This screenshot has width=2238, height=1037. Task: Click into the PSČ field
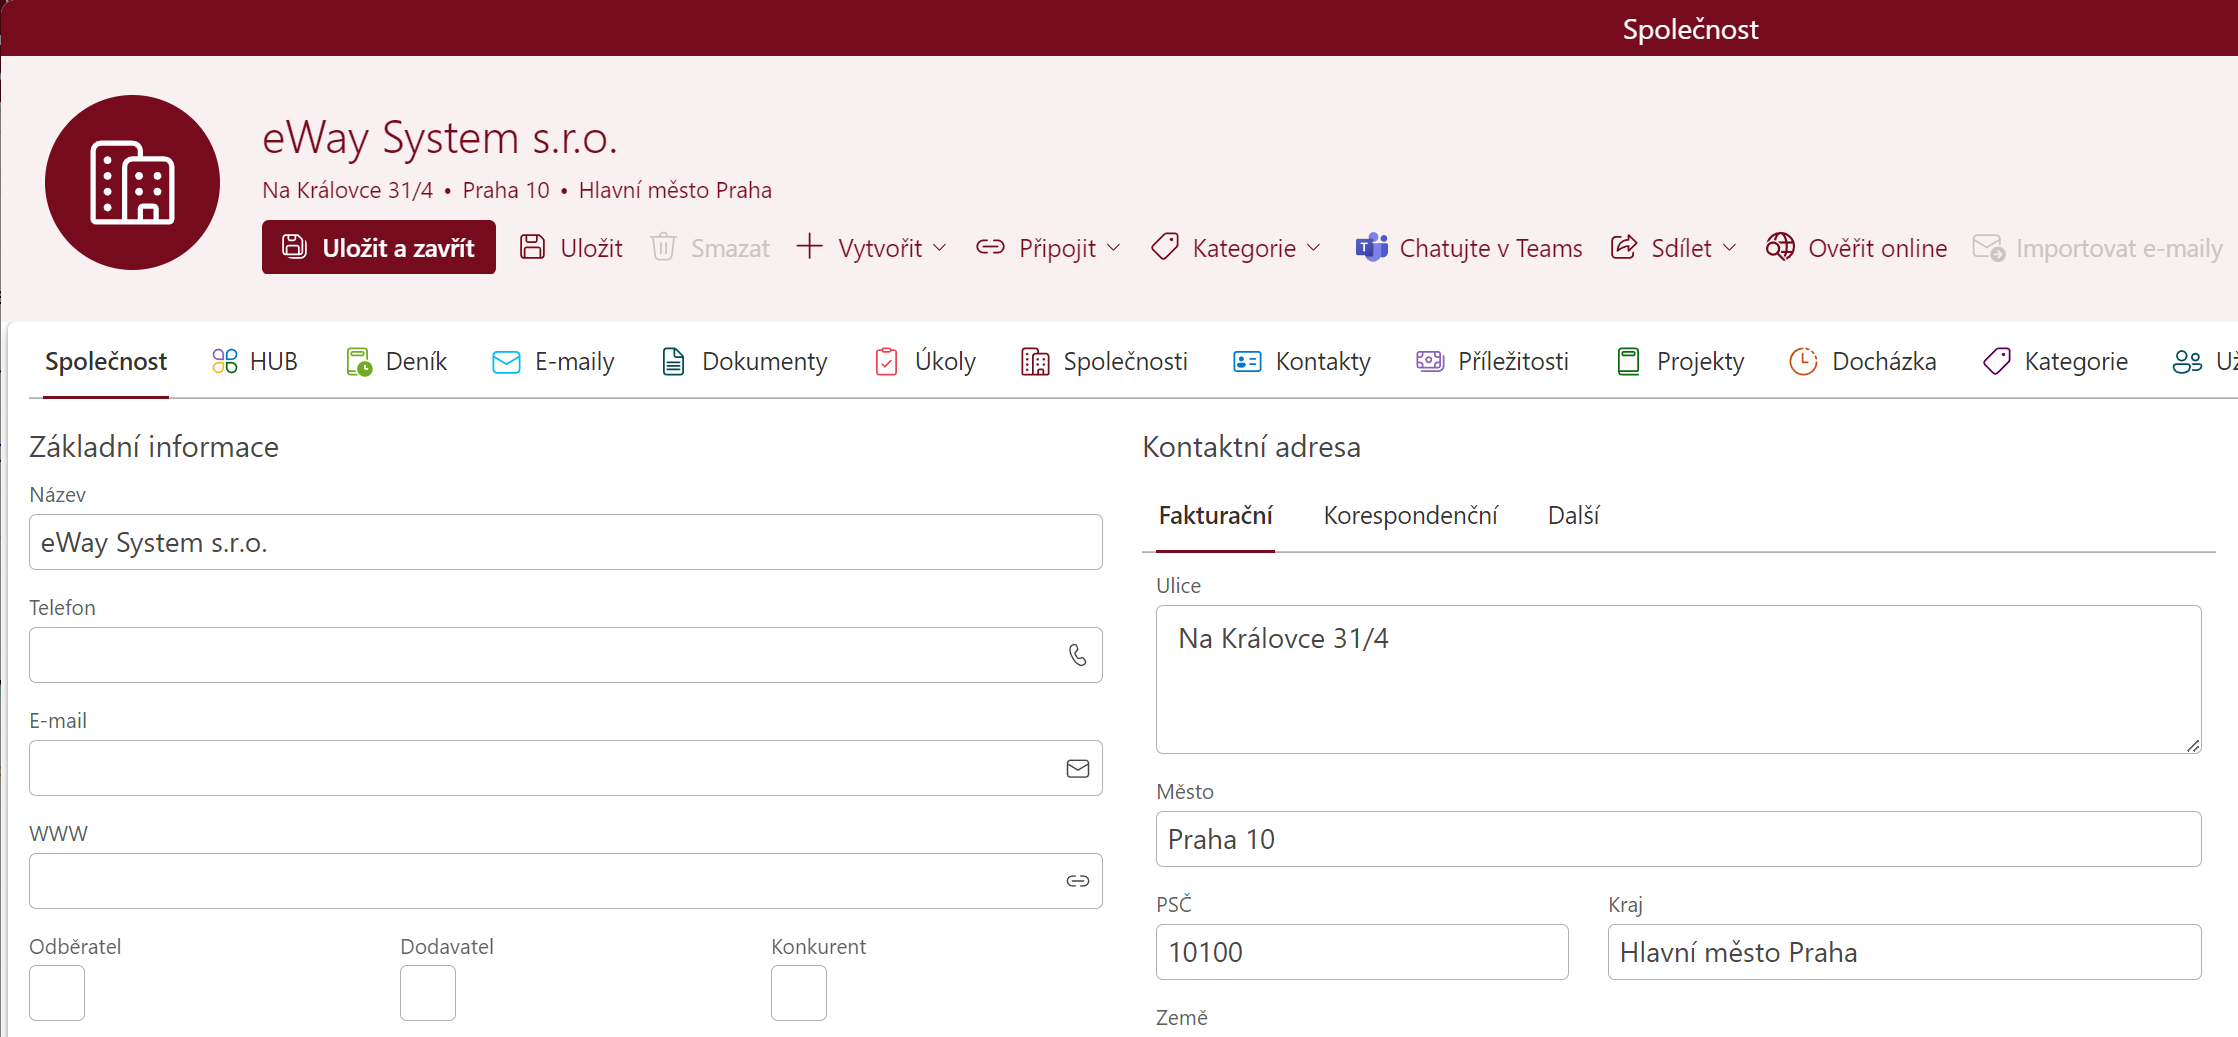[1362, 952]
